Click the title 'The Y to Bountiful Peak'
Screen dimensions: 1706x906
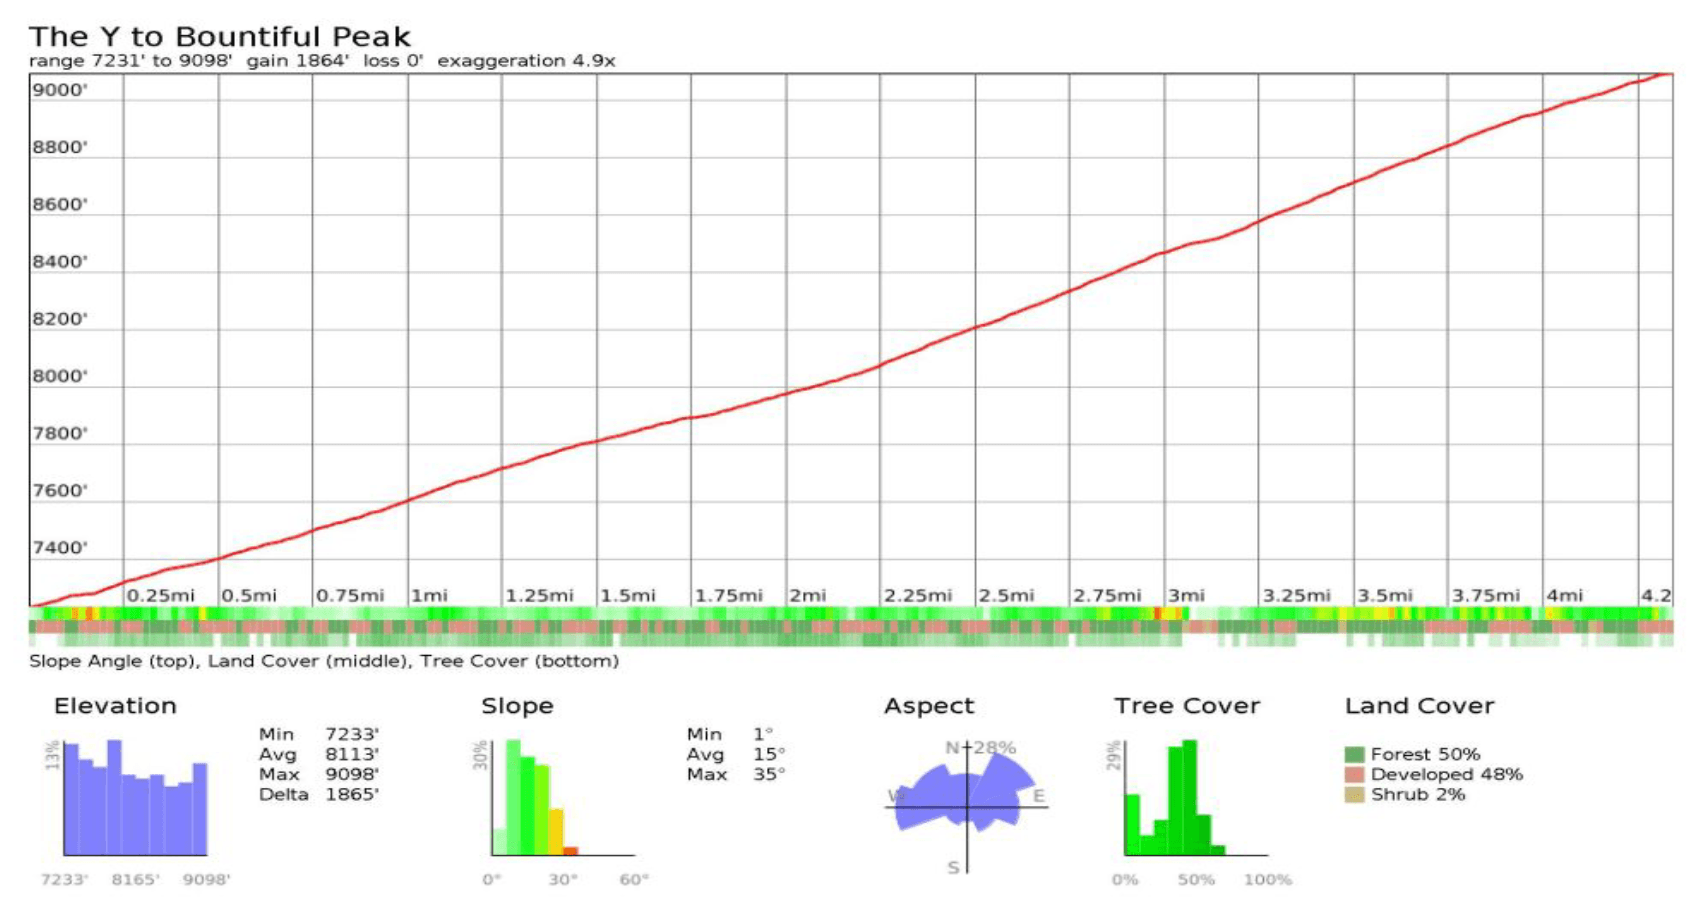(220, 37)
